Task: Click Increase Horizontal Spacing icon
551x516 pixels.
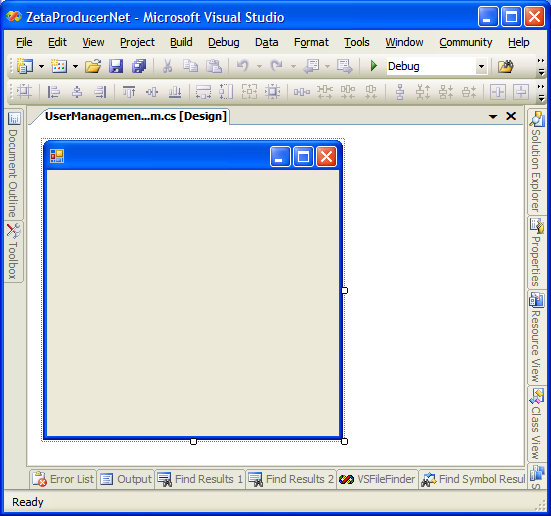Action: (x=325, y=92)
